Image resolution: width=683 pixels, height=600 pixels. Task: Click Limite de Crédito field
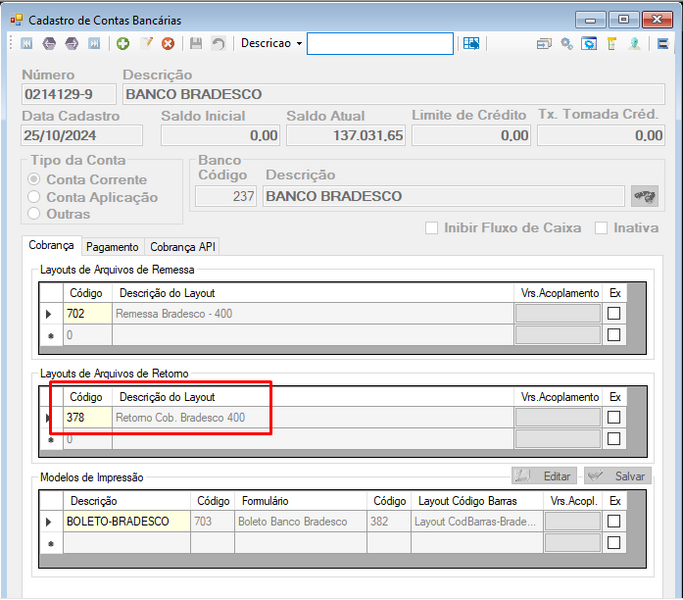[x=471, y=135]
